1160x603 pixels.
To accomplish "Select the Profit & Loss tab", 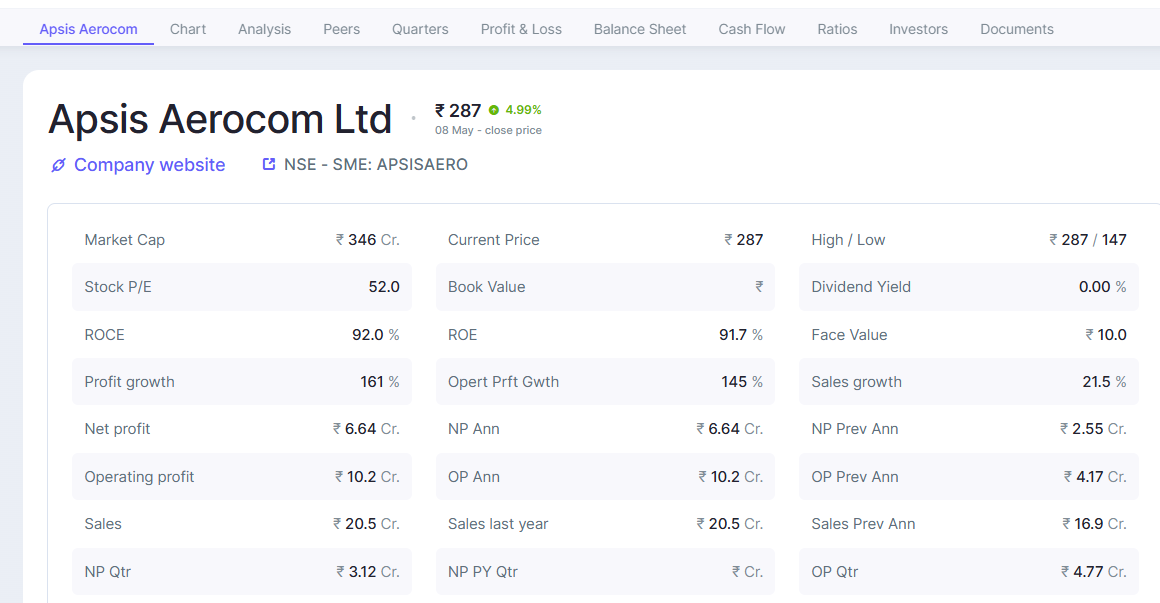I will click(521, 29).
